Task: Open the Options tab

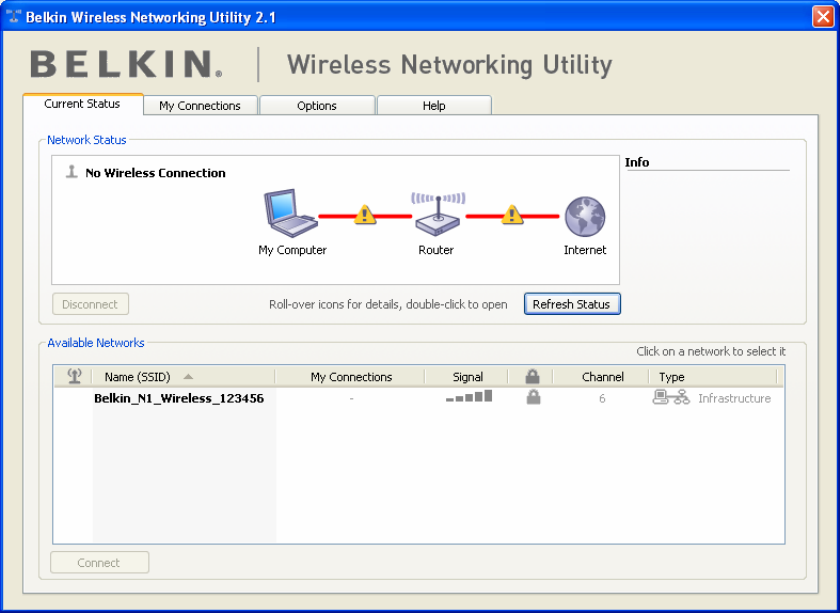Action: pyautogui.click(x=317, y=106)
